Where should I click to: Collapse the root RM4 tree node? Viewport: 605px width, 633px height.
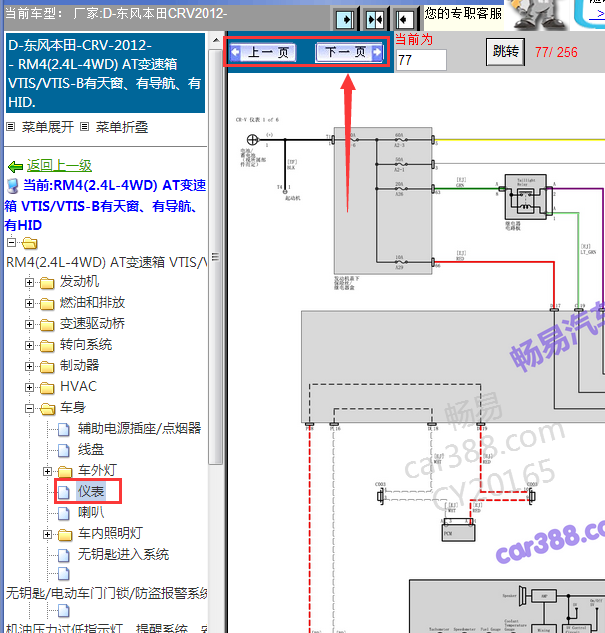click(11, 243)
